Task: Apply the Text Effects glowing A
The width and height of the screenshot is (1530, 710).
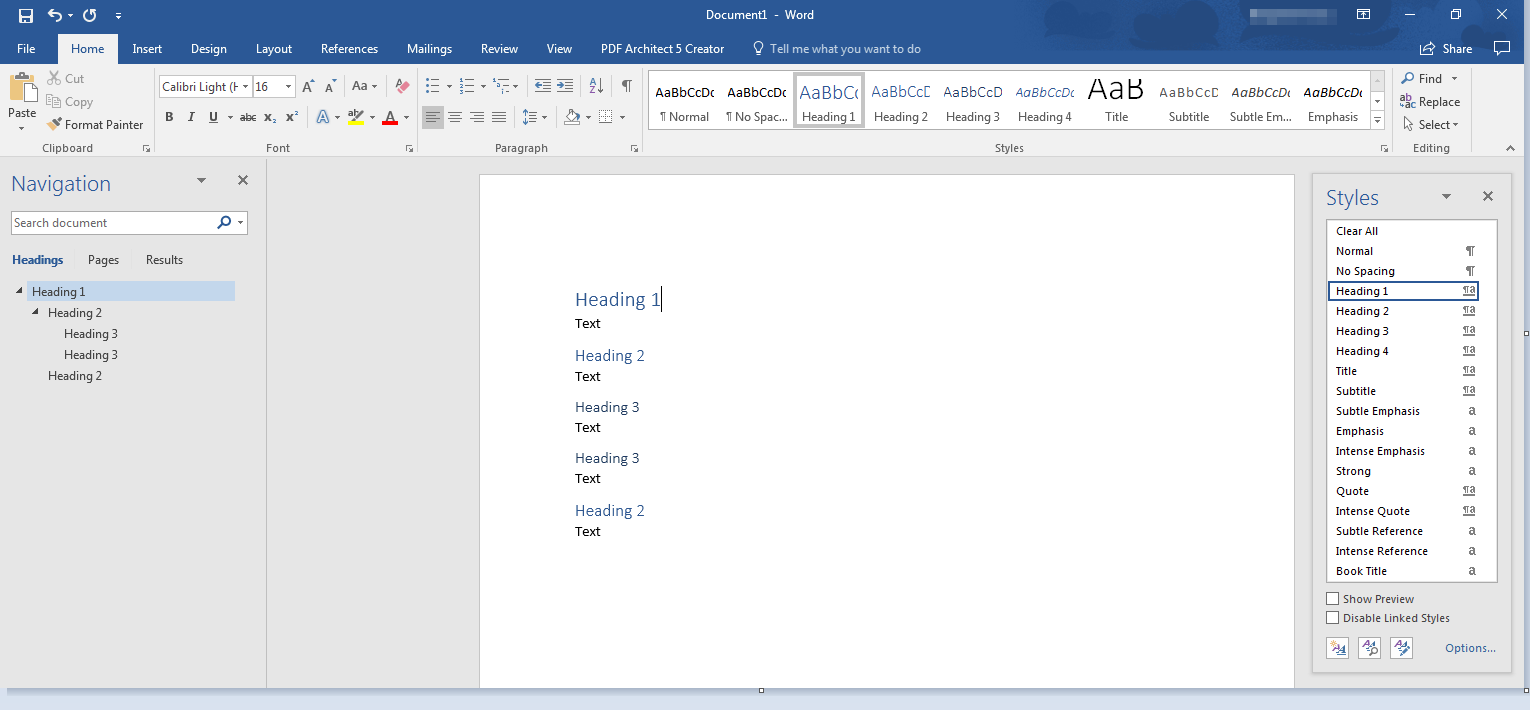Action: (x=323, y=117)
